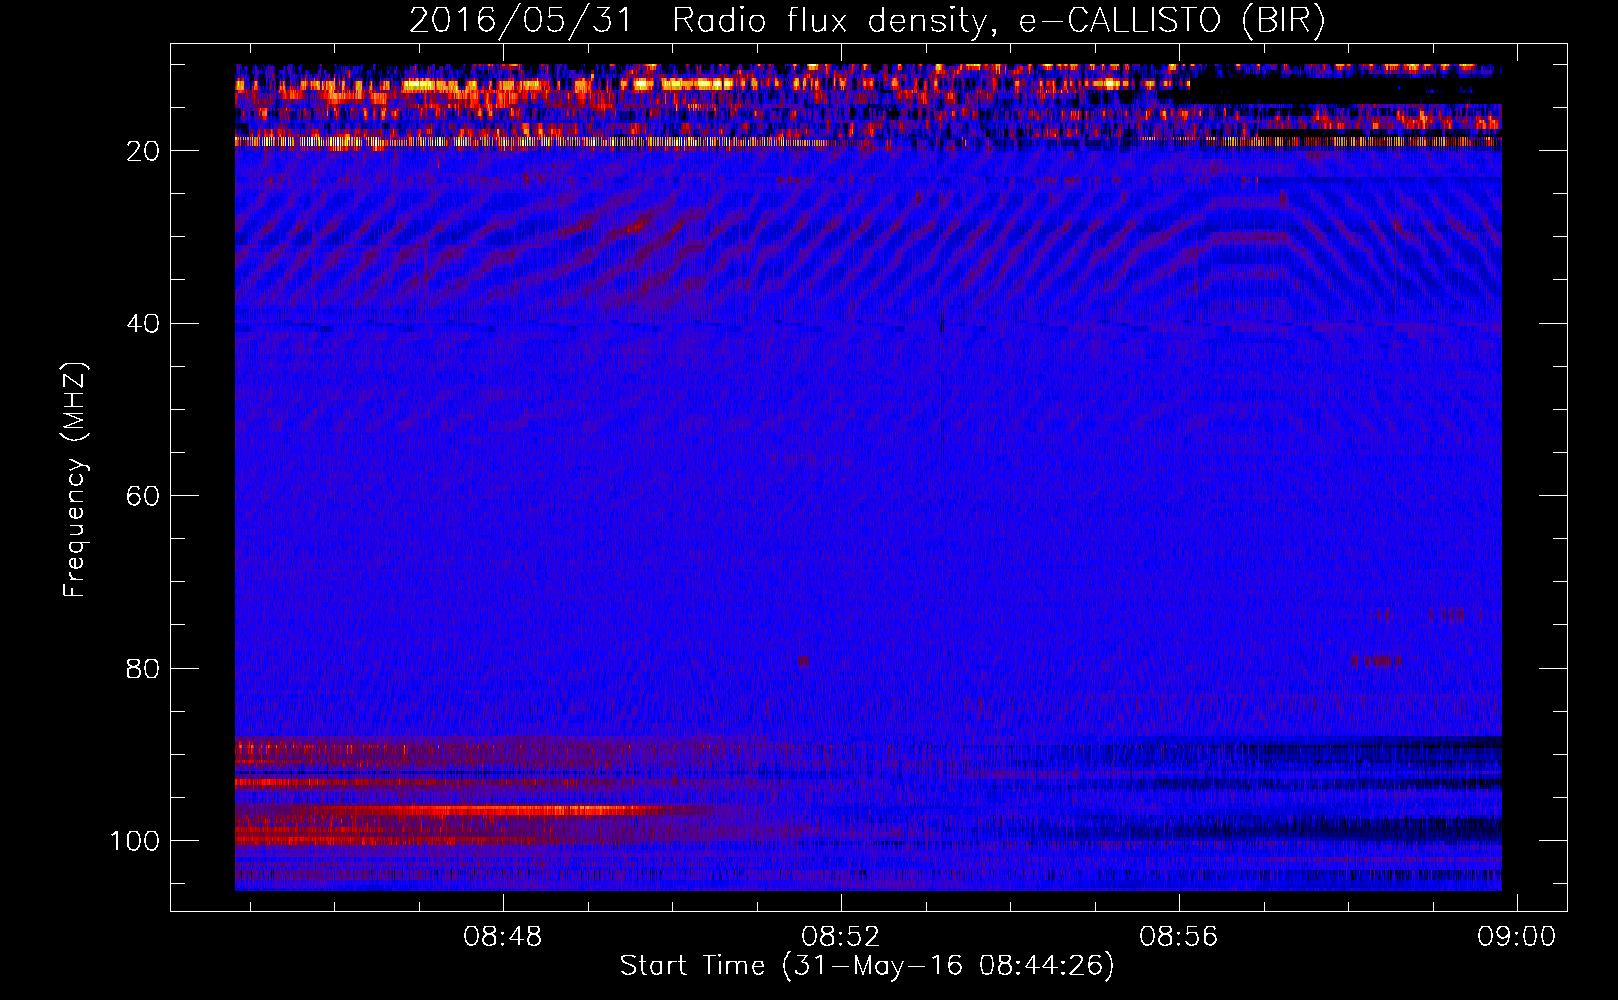Viewport: 1618px width, 1000px height.
Task: Click the 60 frequency tick label
Action: [143, 496]
